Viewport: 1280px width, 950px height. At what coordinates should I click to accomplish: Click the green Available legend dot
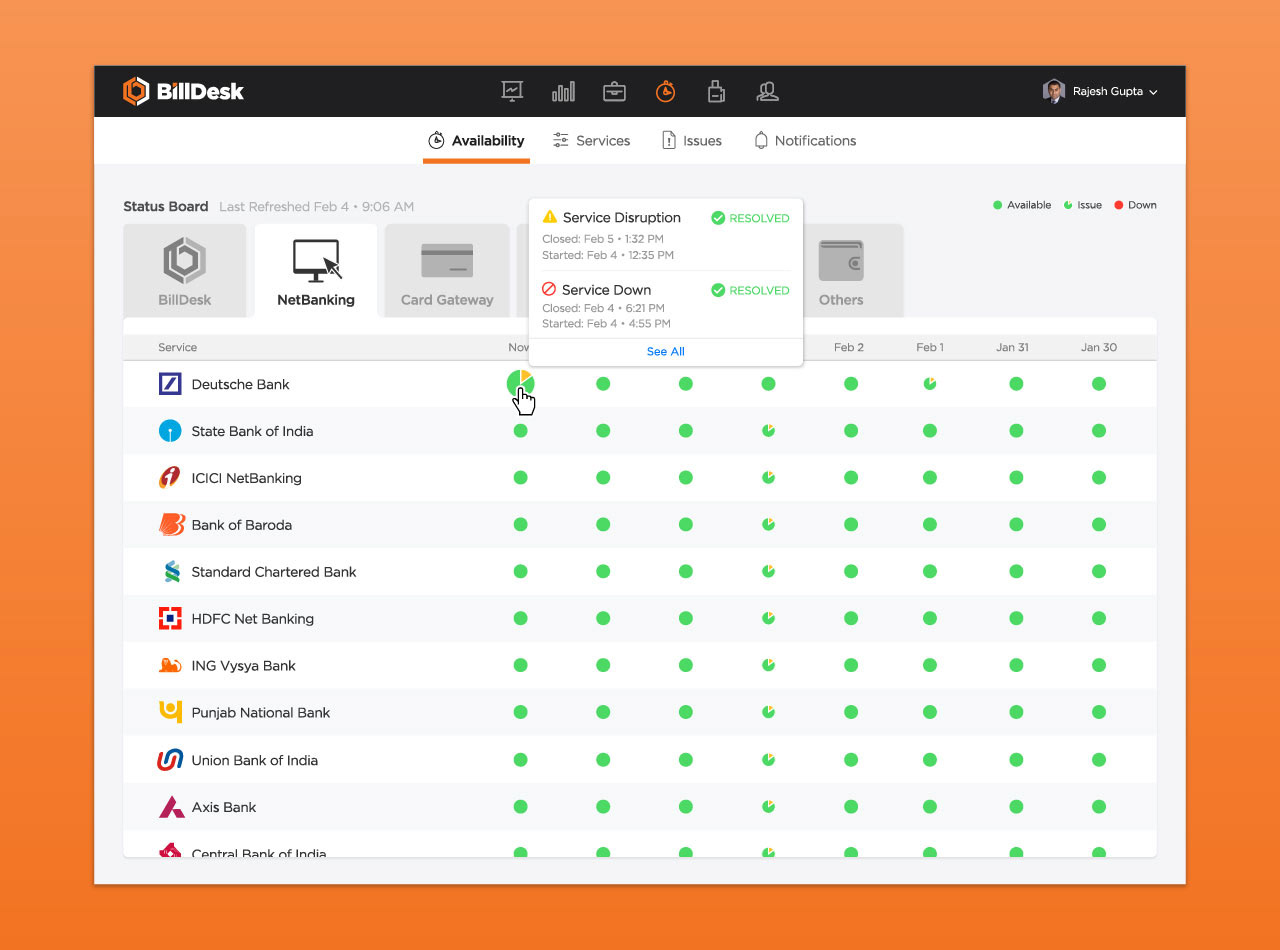997,205
